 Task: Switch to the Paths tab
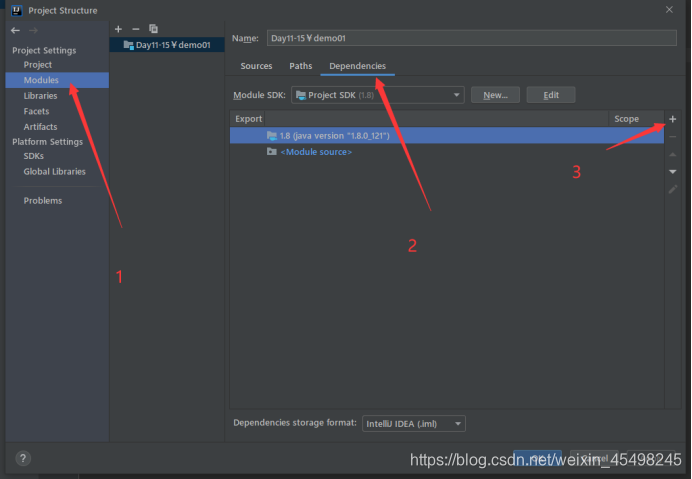click(301, 66)
